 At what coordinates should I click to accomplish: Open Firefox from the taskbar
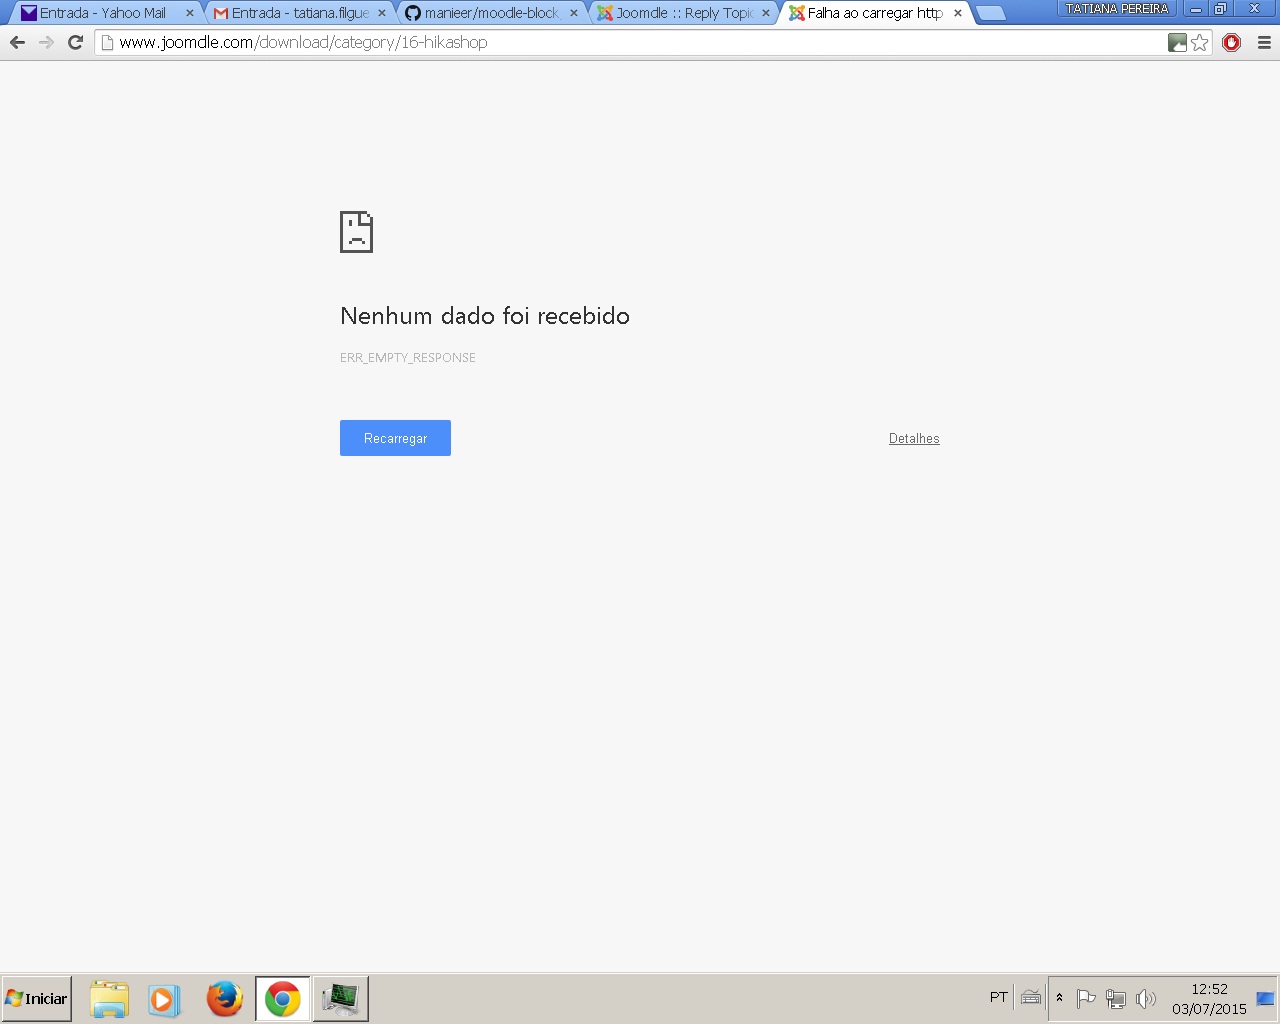point(224,999)
